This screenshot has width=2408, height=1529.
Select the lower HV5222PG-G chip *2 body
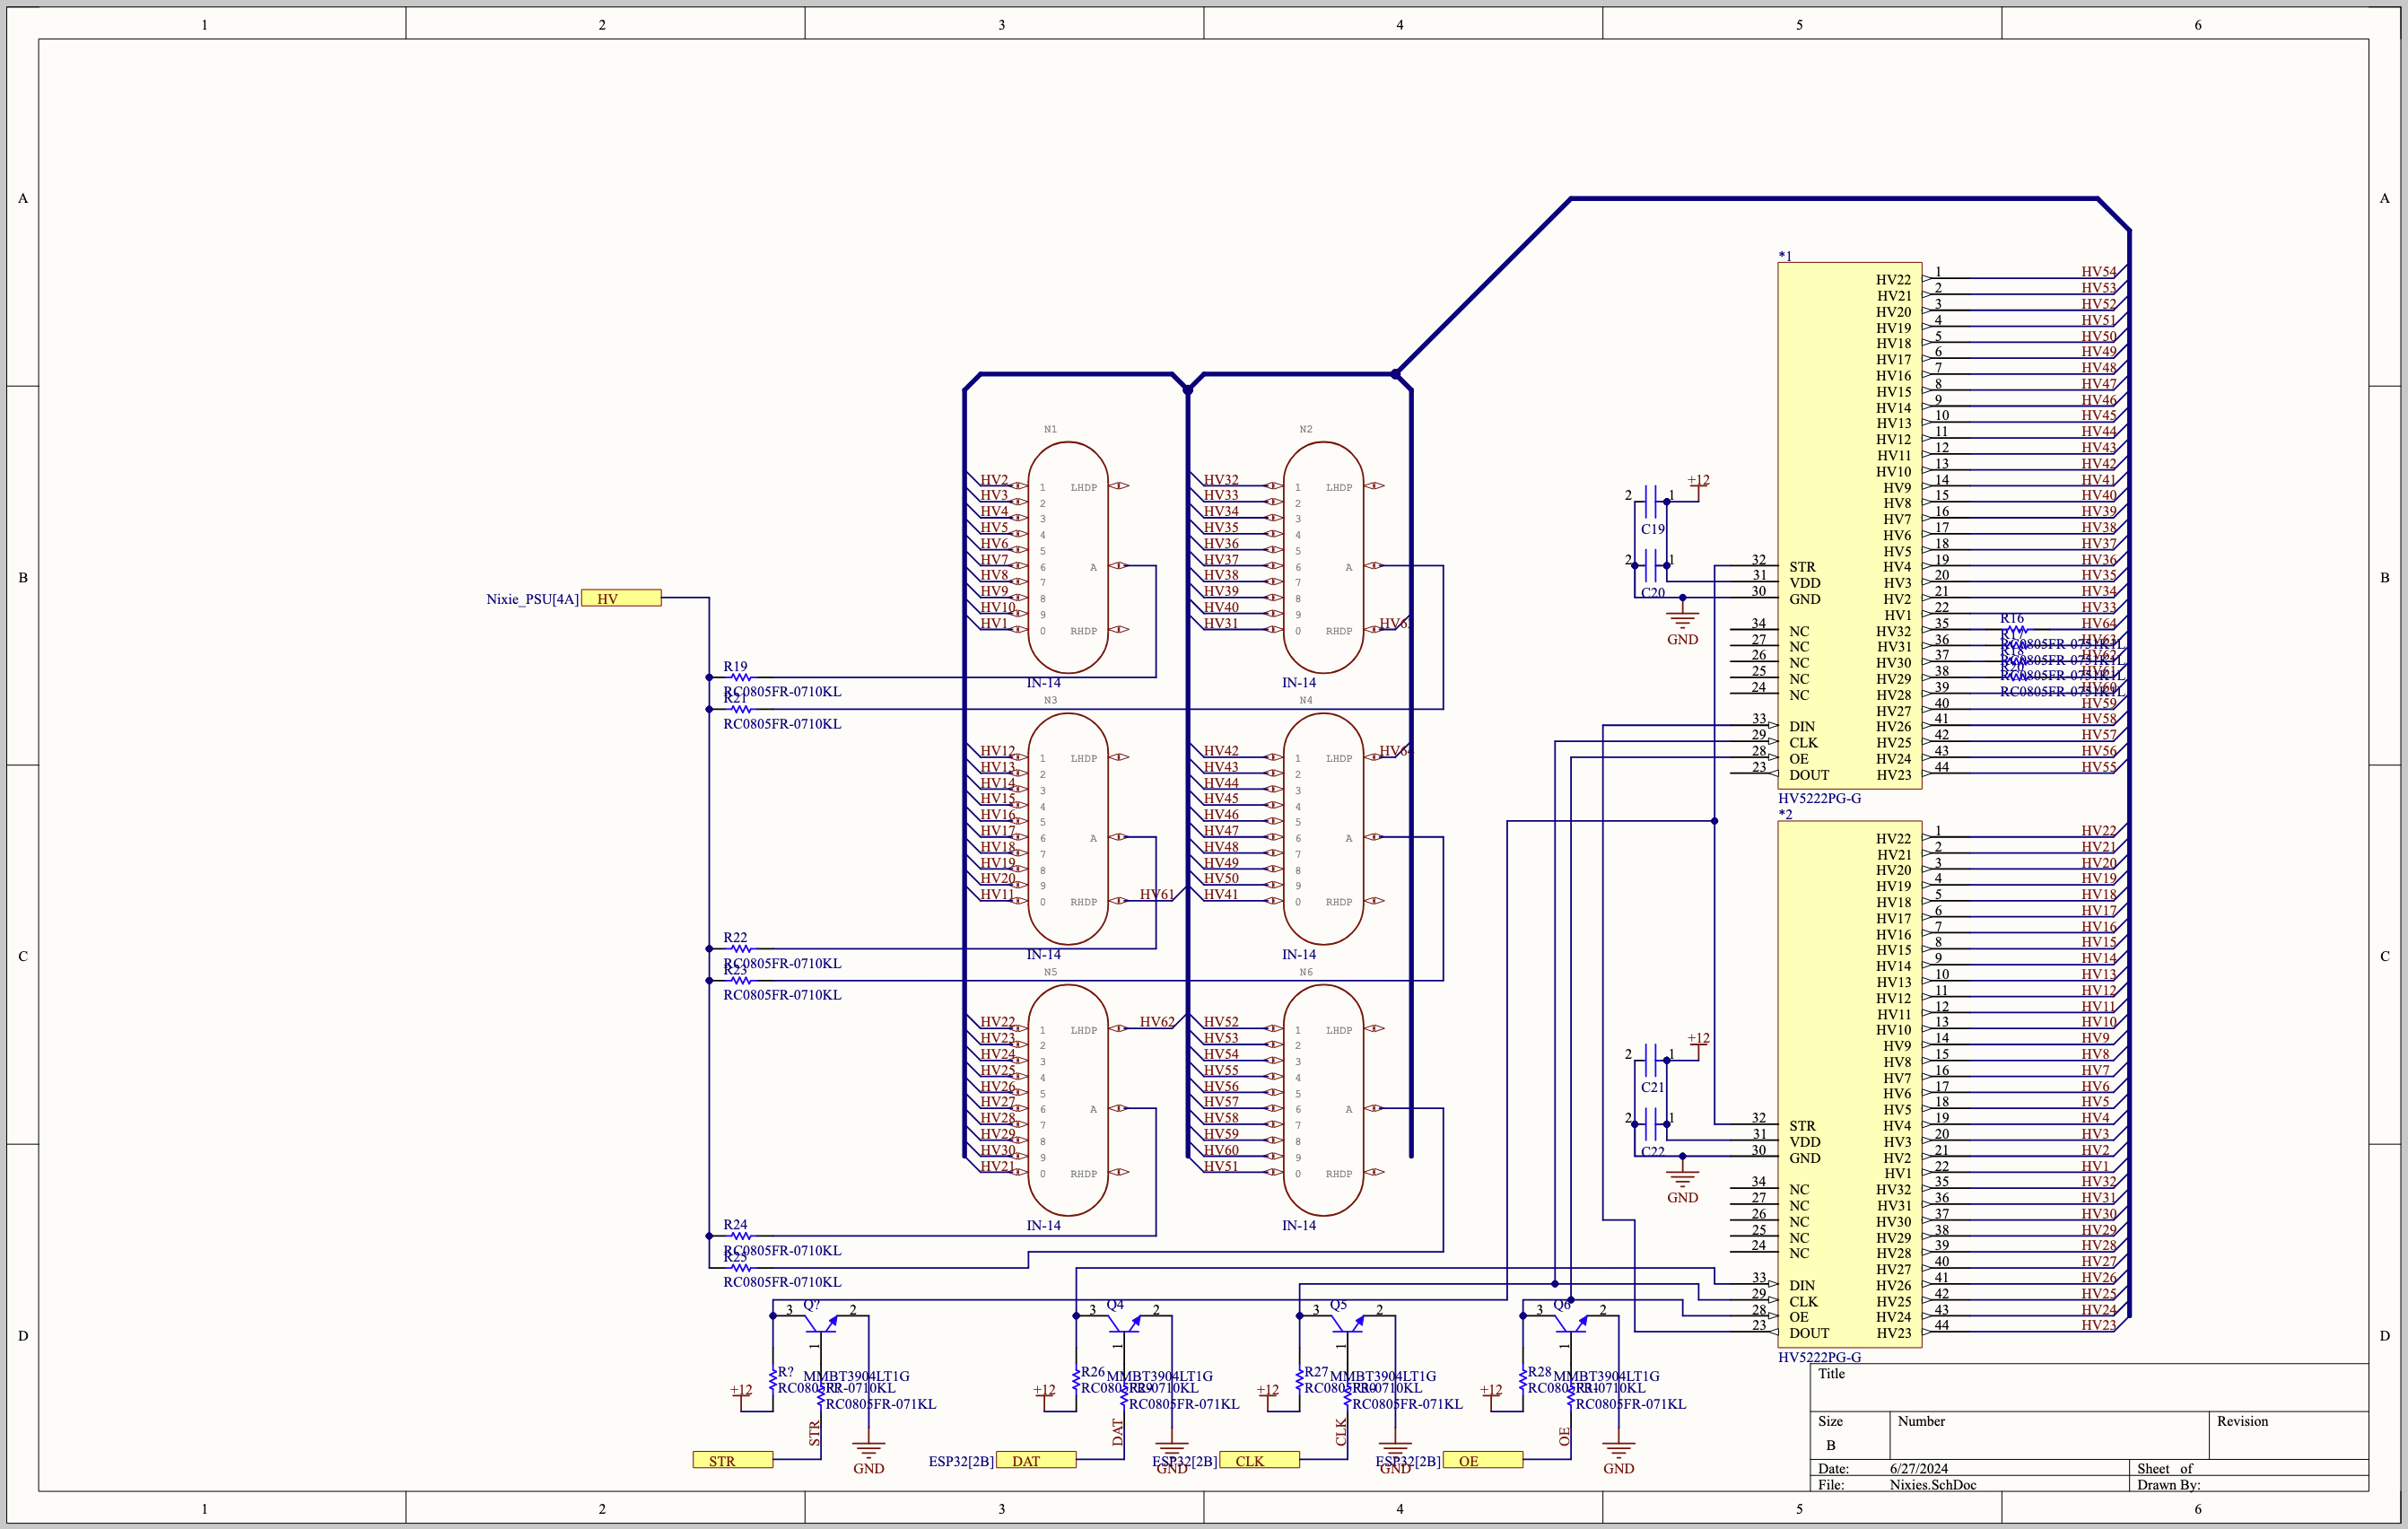click(x=1849, y=1084)
